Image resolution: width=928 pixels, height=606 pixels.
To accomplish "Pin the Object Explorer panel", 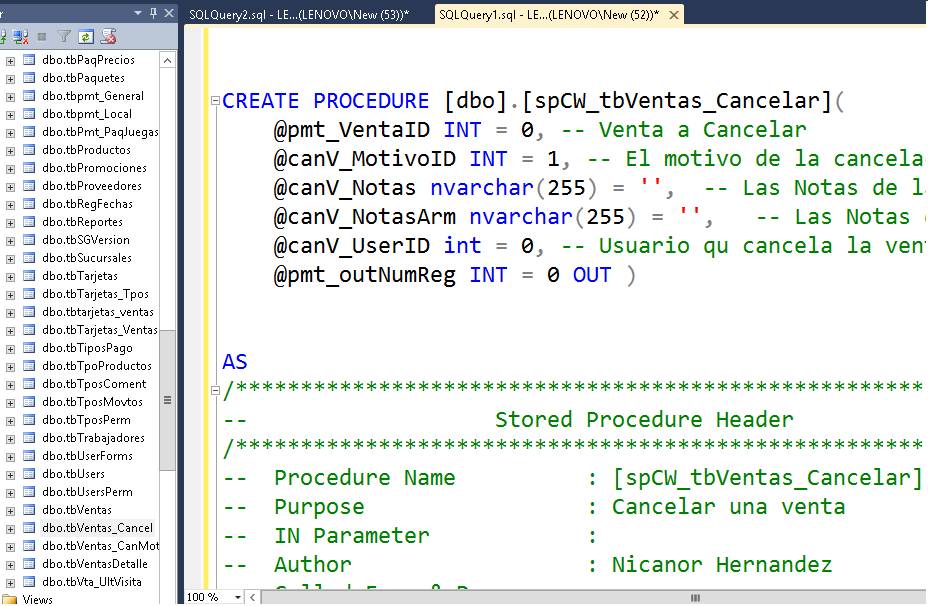I will tap(153, 12).
